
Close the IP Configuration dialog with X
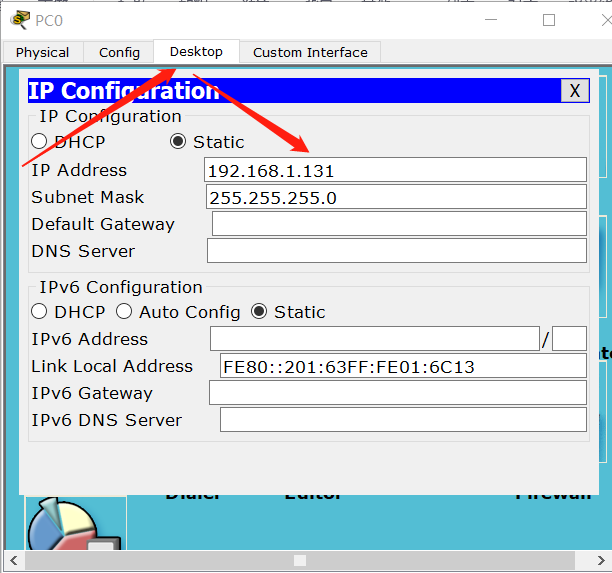coord(575,91)
